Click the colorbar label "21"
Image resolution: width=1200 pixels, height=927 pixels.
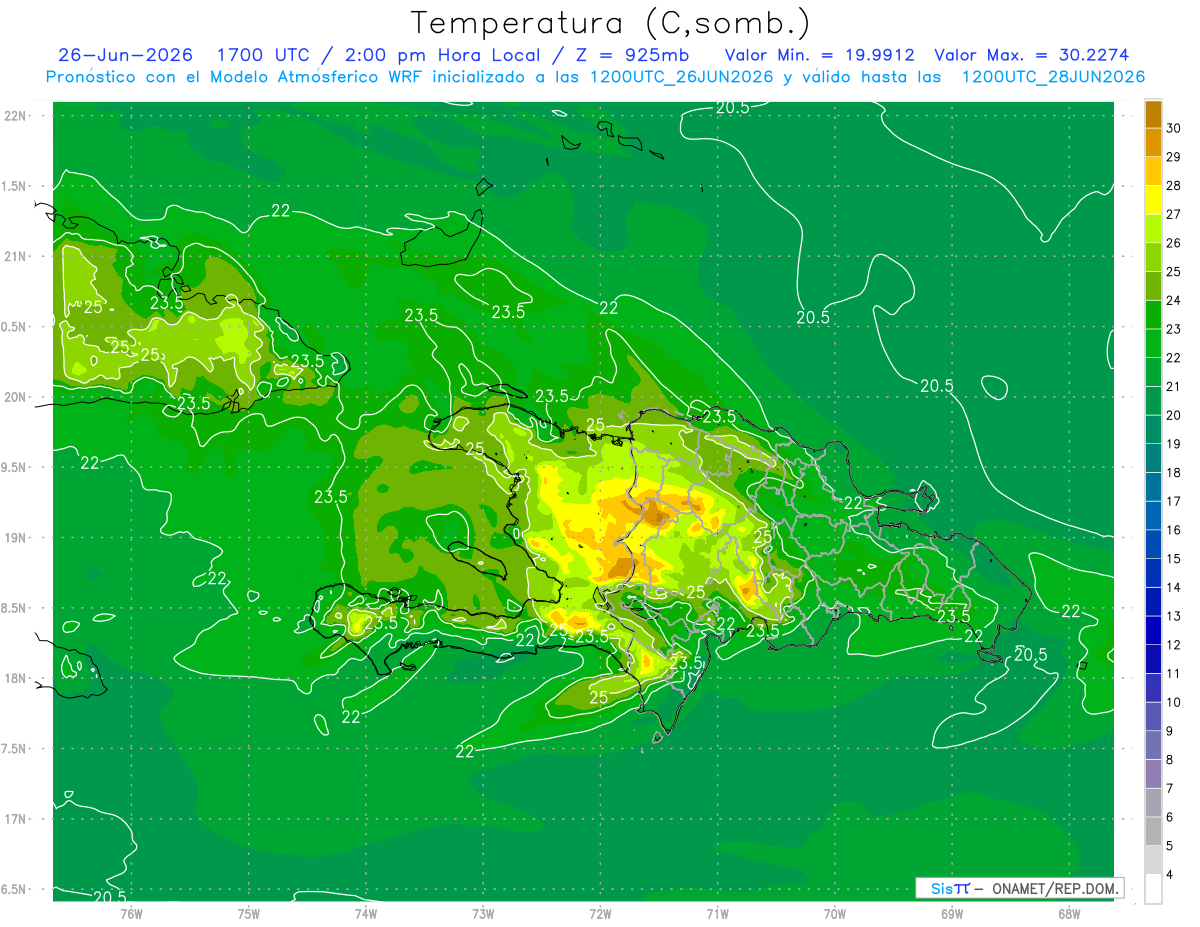1175,387
